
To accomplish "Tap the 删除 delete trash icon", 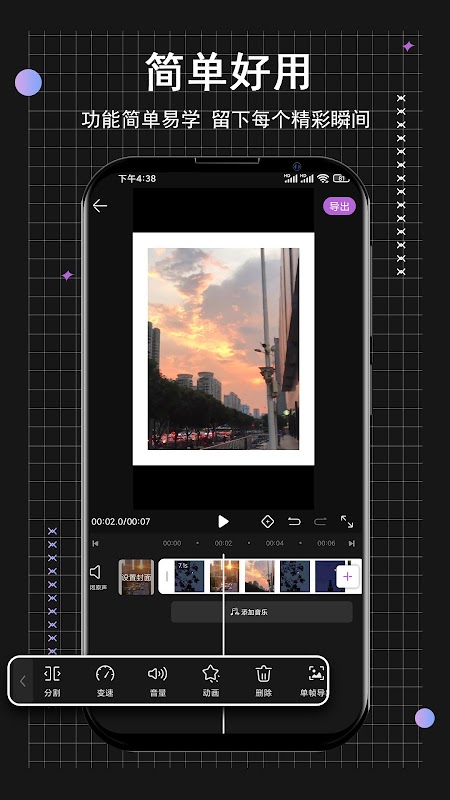I will pos(263,681).
